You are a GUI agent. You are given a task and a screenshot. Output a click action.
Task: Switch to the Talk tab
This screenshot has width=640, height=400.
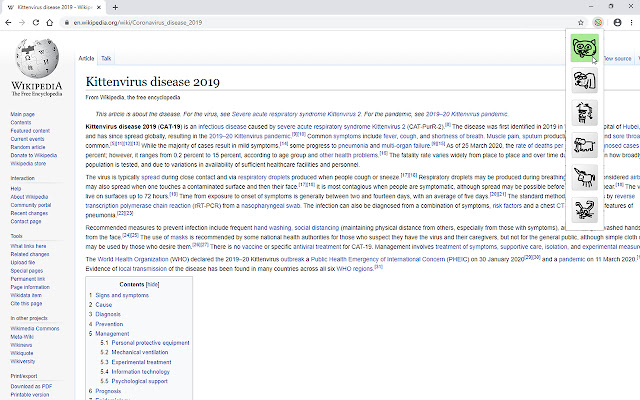[106, 59]
